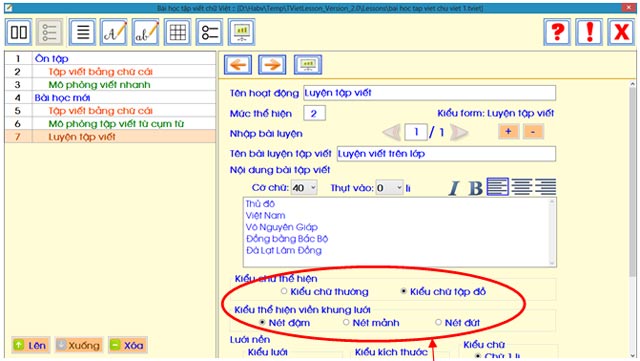
Task: Click the grid table toolbar icon
Action: coord(178,32)
